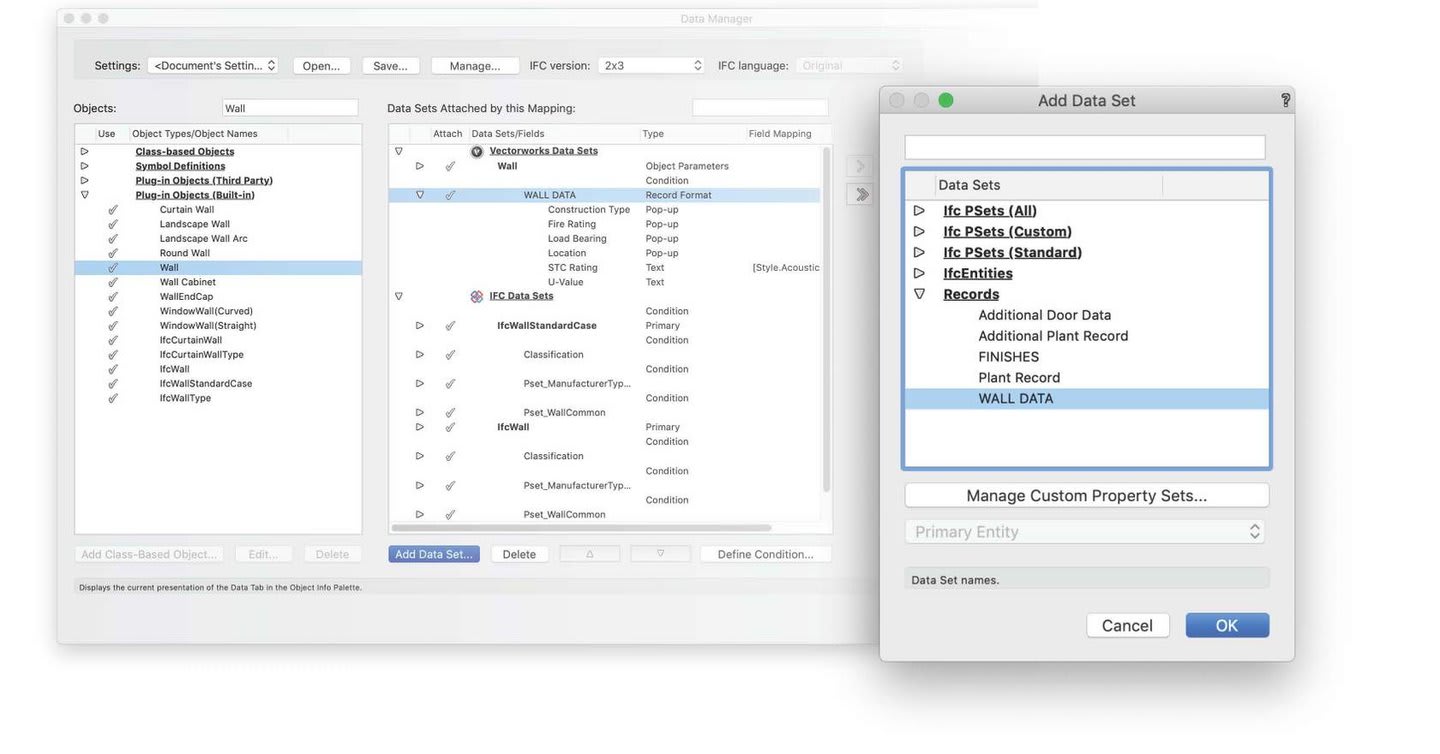The height and width of the screenshot is (754, 1440).
Task: Click the move-up triangle button
Action: (589, 554)
